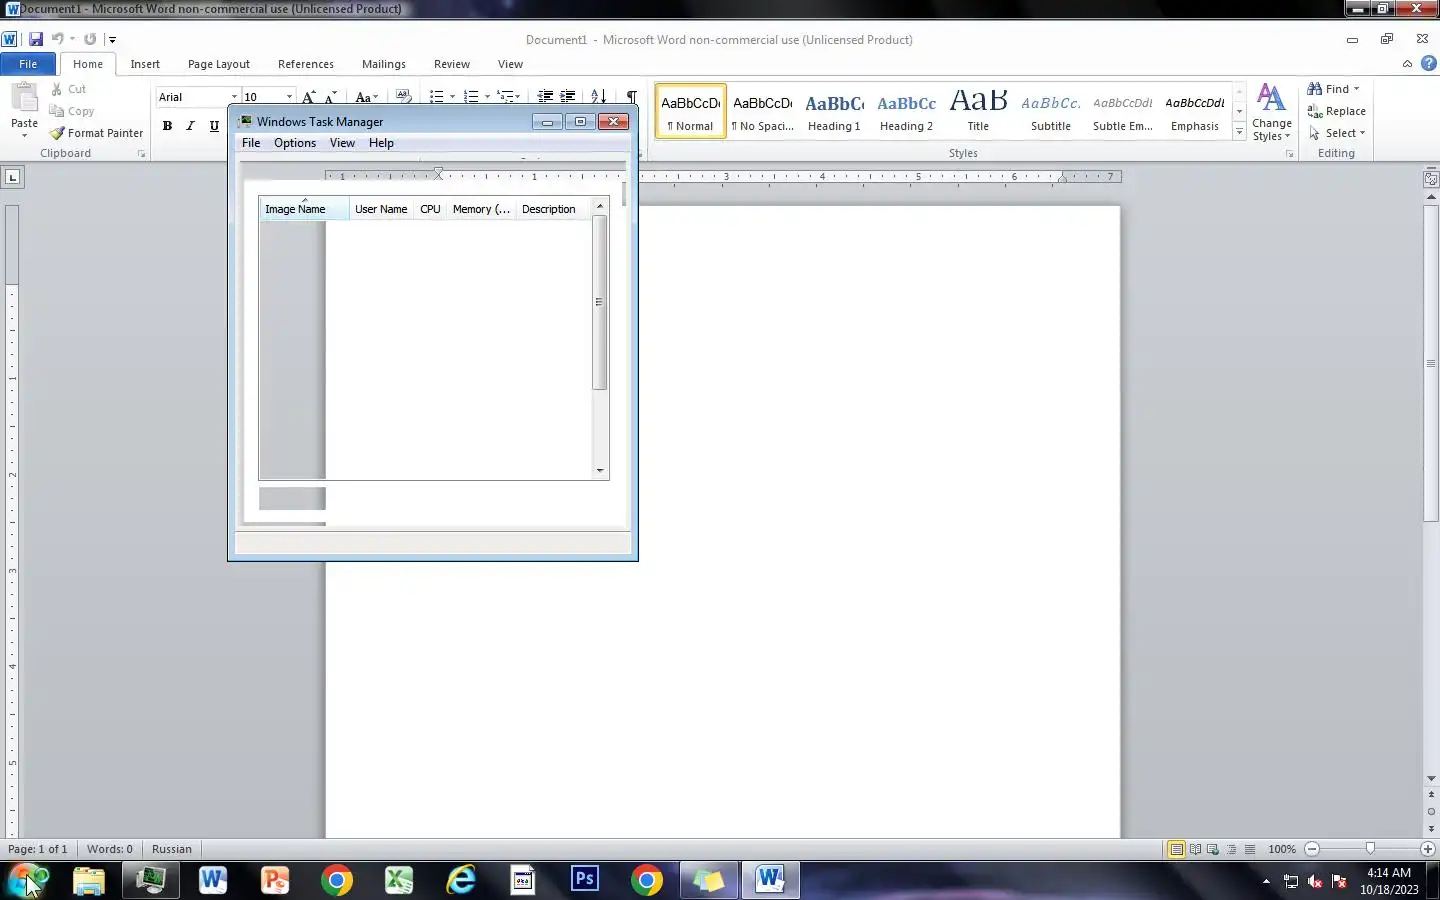This screenshot has height=900, width=1440.
Task: Undo the last action
Action: pyautogui.click(x=58, y=39)
